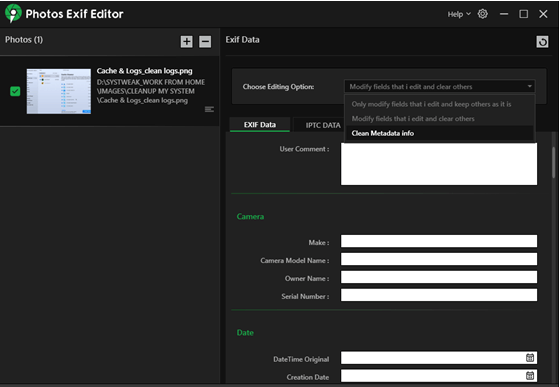Click the Camera section heading
This screenshot has height=387, width=560.
point(250,217)
